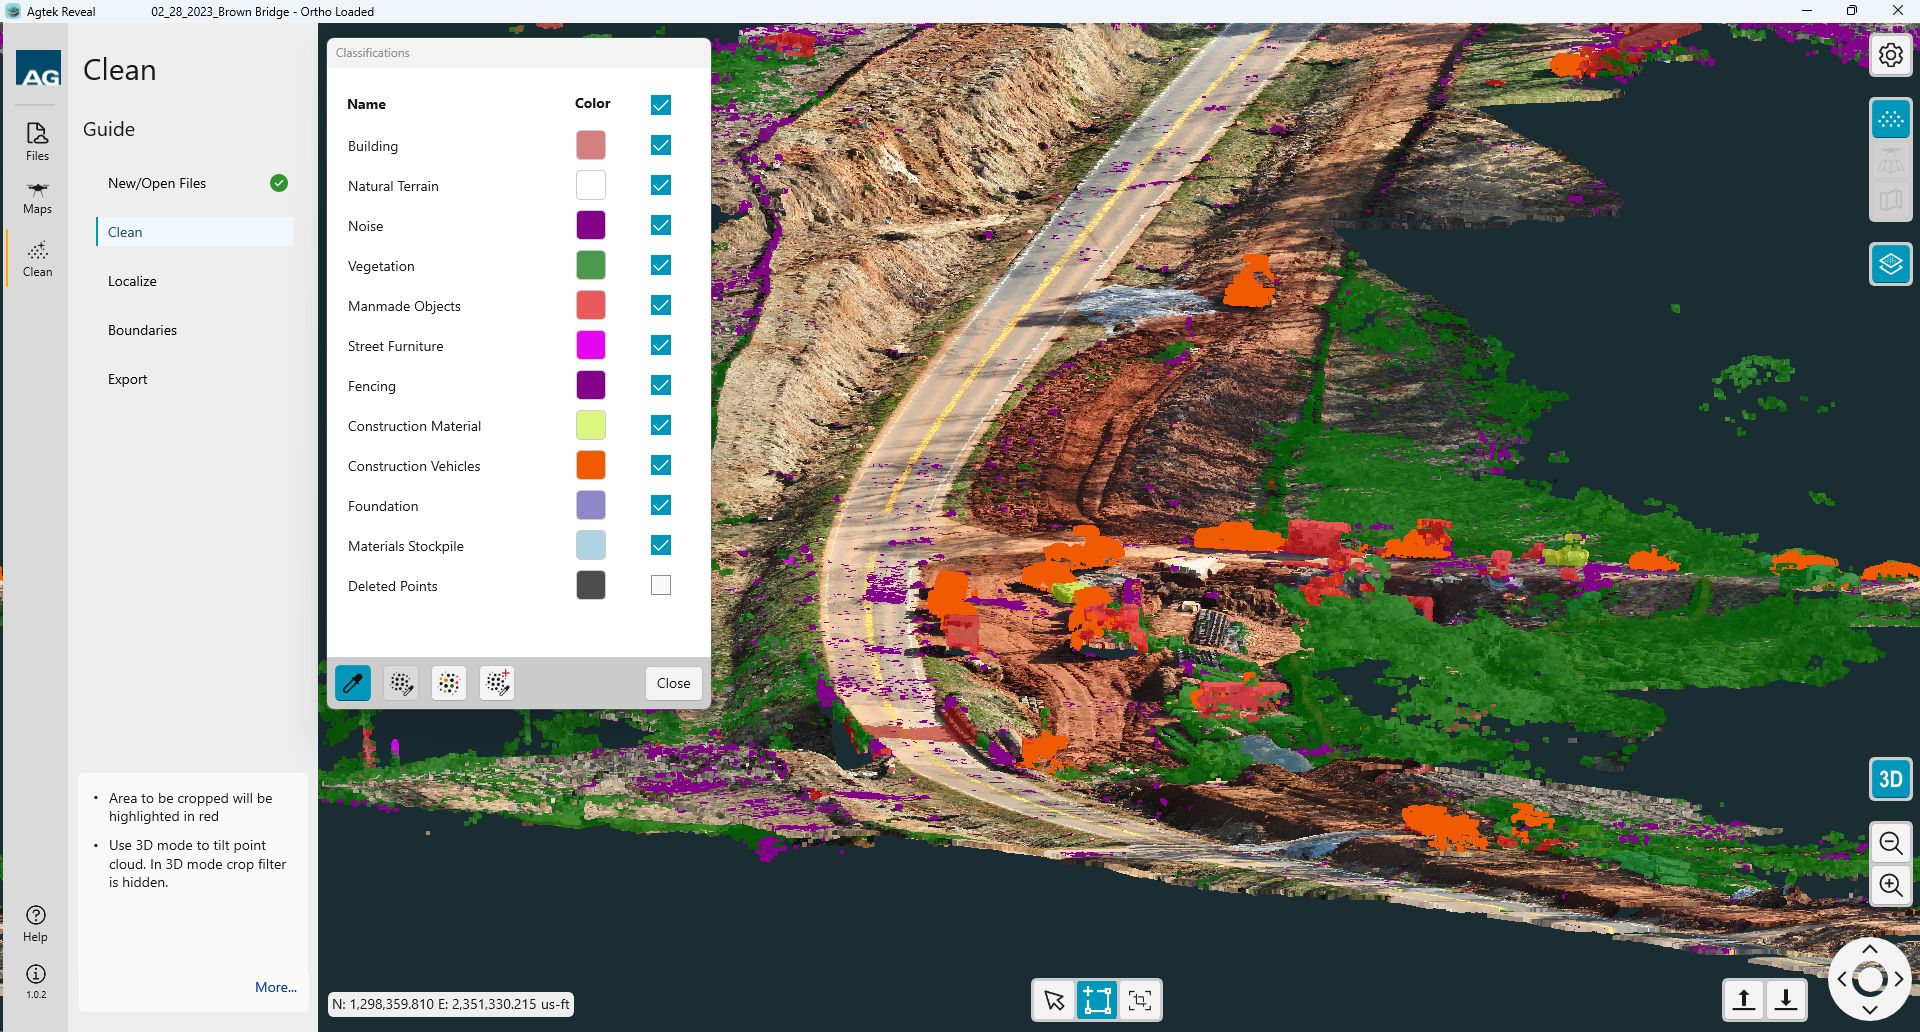
Task: Click the zoom out magnifier icon
Action: 1890,843
